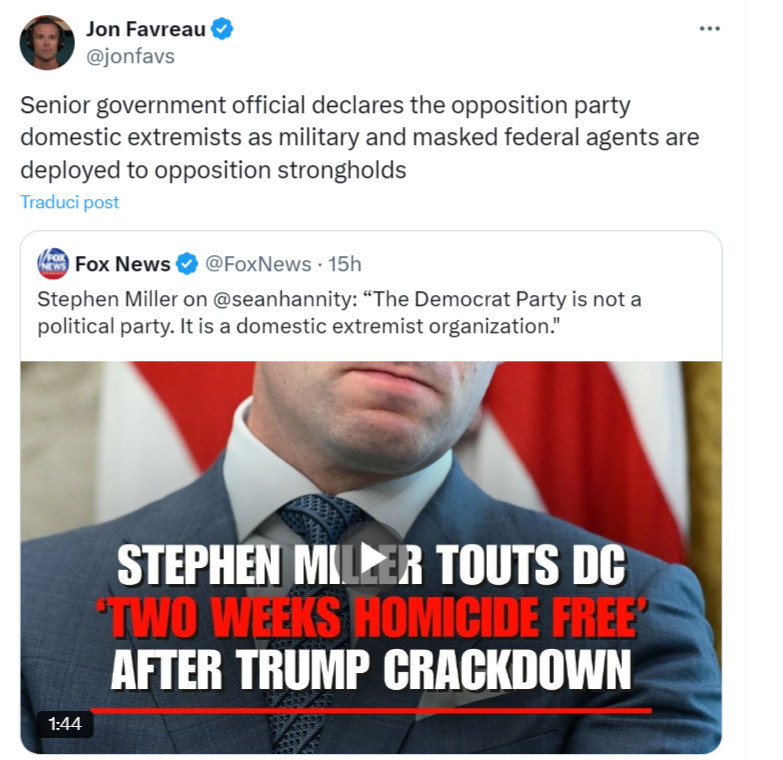Open Jon Favreau's profile picture

[x=47, y=42]
